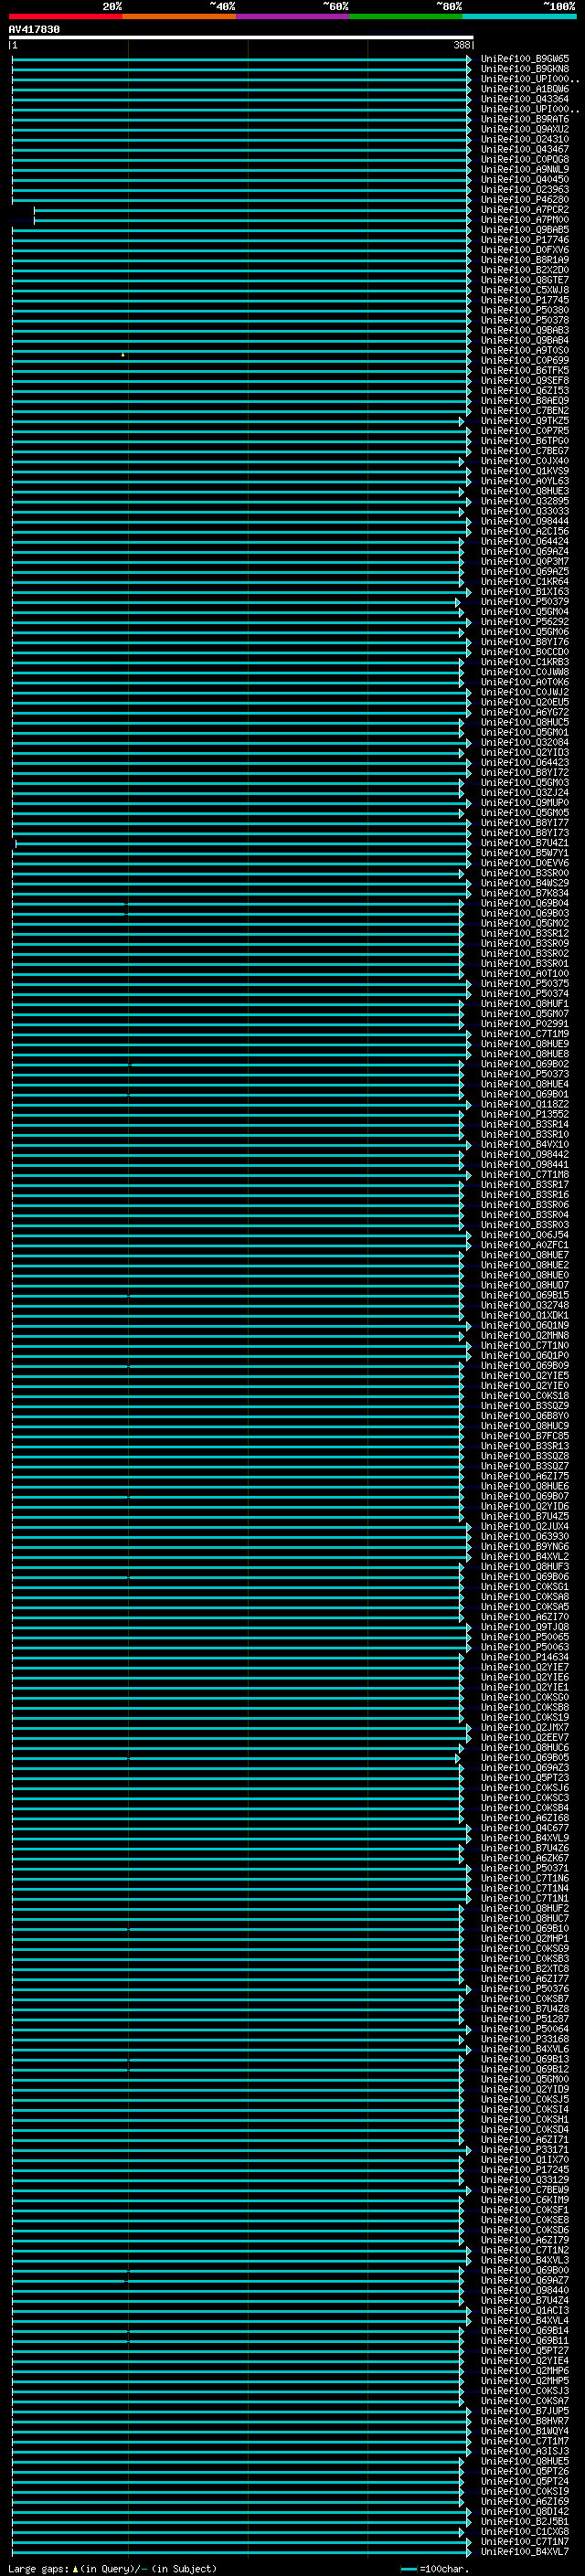
Task: Select hit label UniRef100_P50378
Action: pos(525,320)
